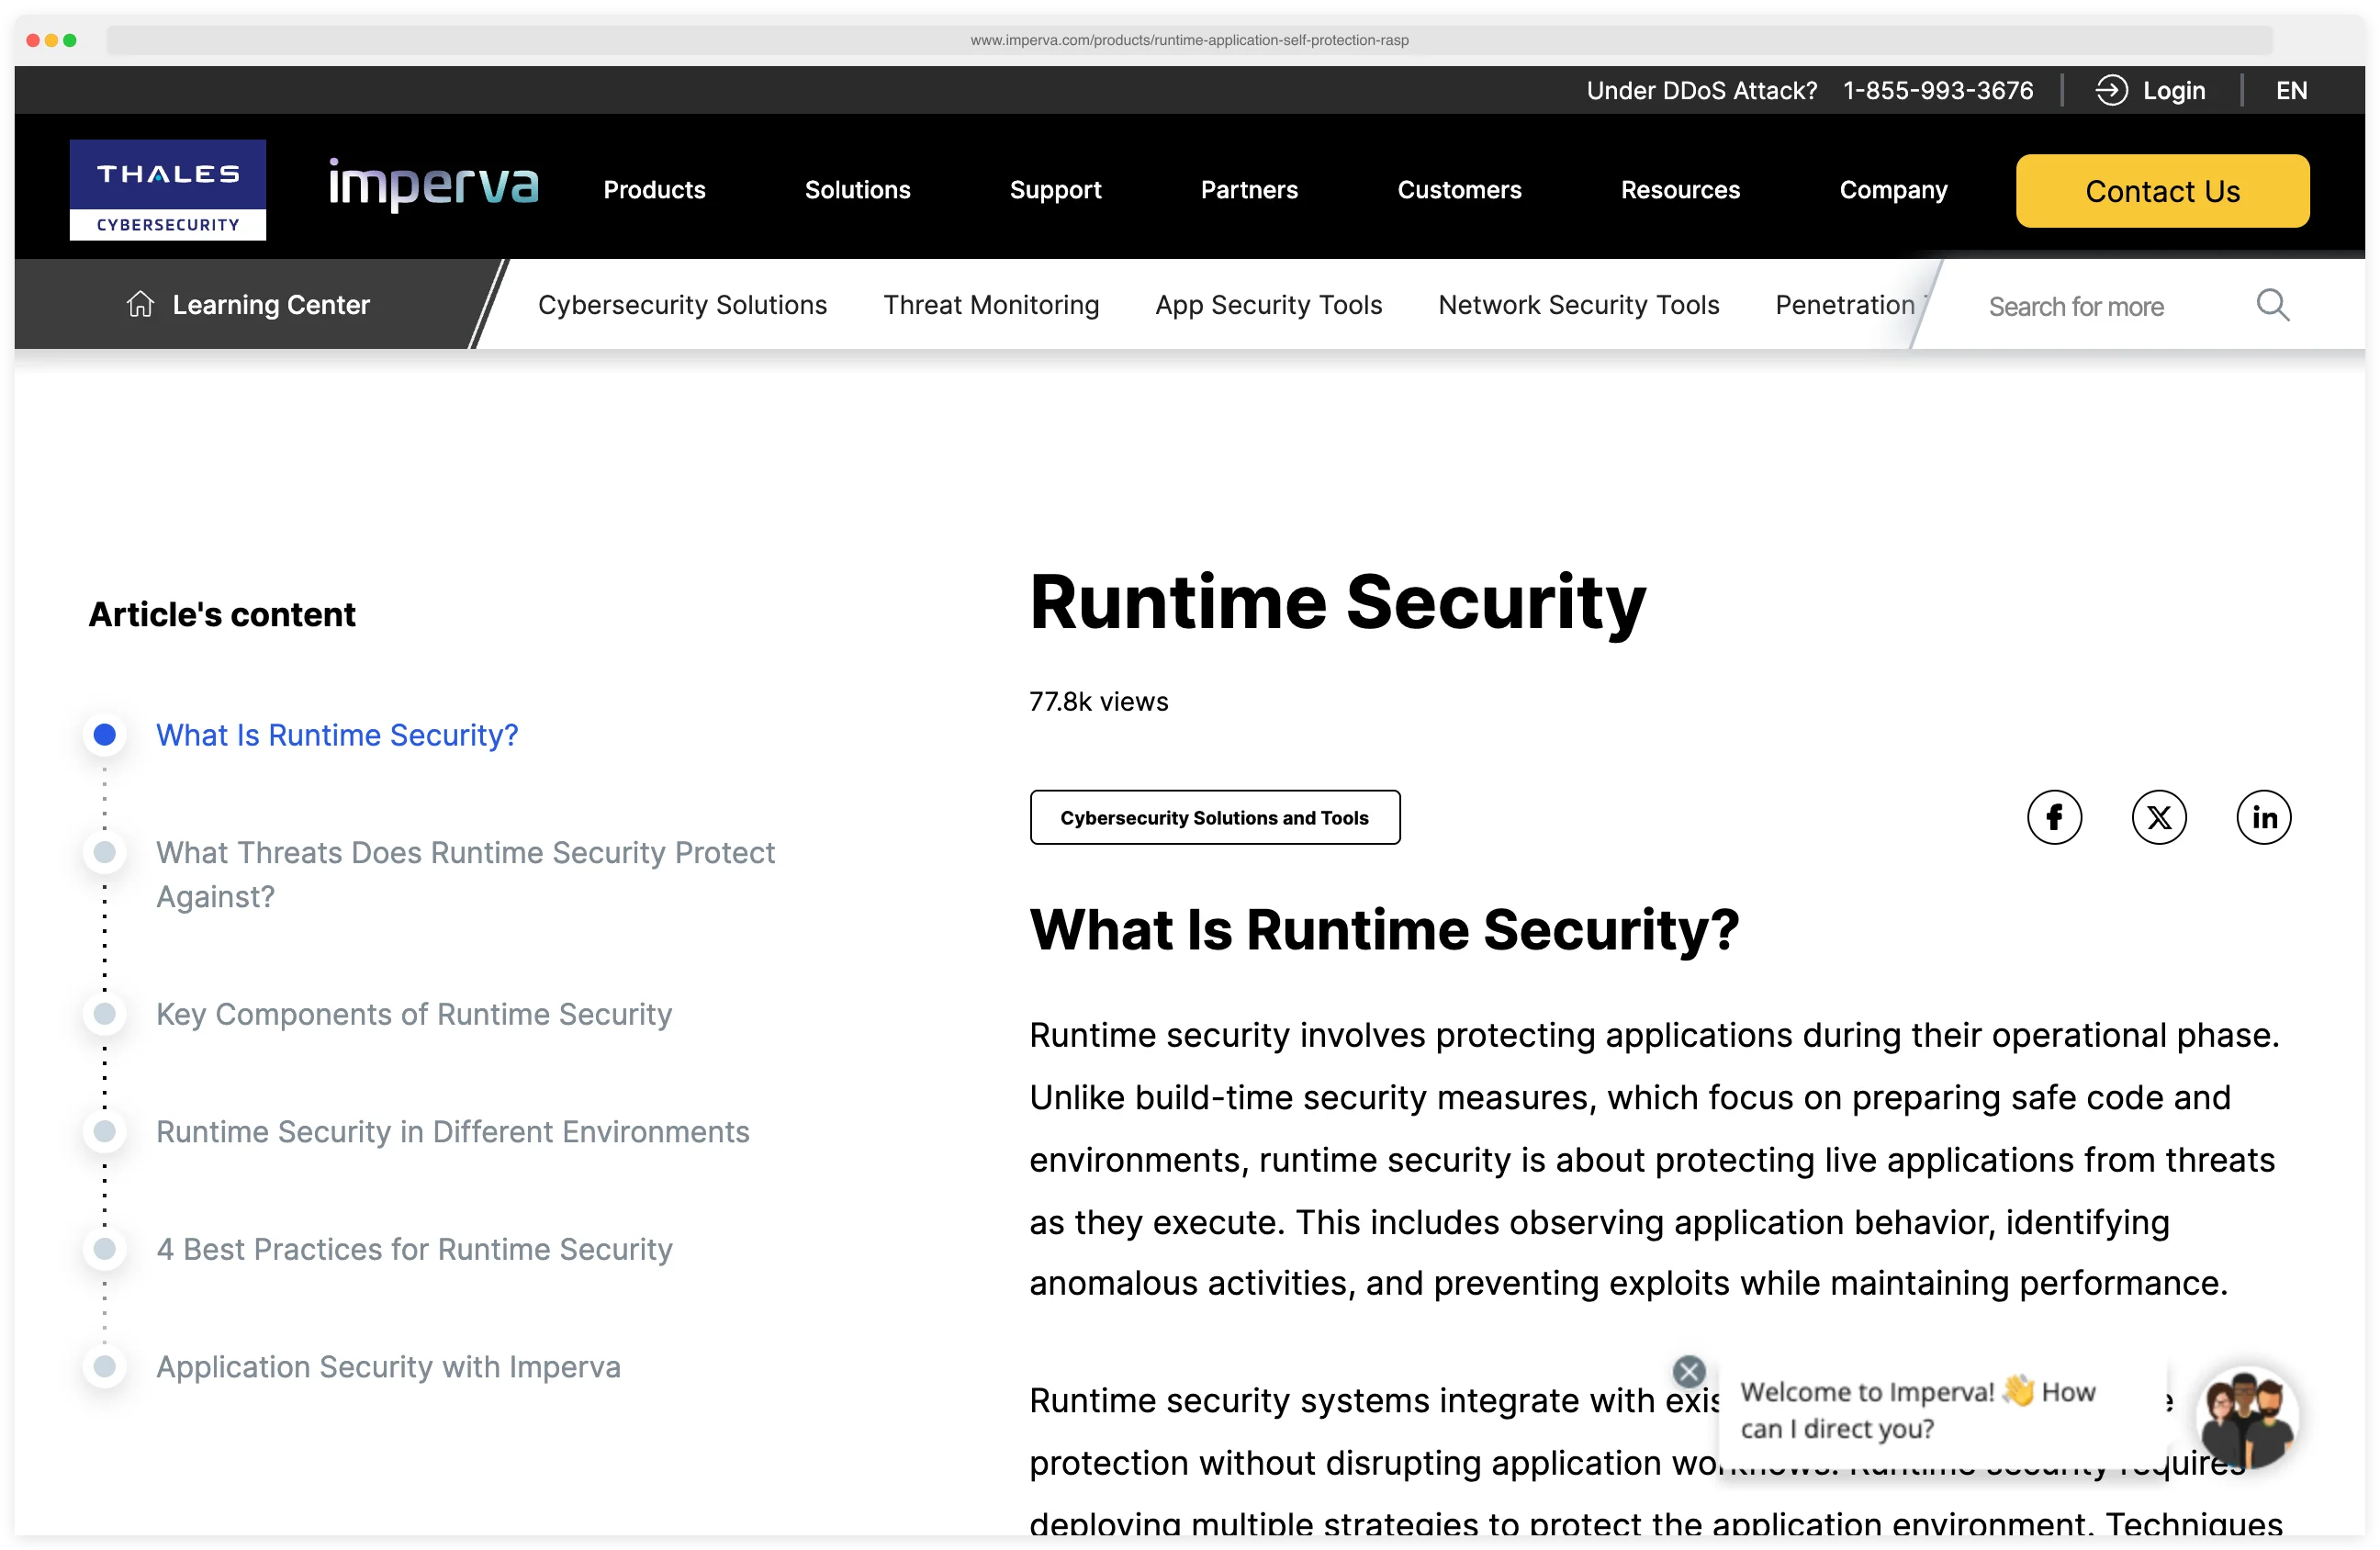Click the Thales Cybersecurity logo
The width and height of the screenshot is (2380, 1550).
[167, 189]
